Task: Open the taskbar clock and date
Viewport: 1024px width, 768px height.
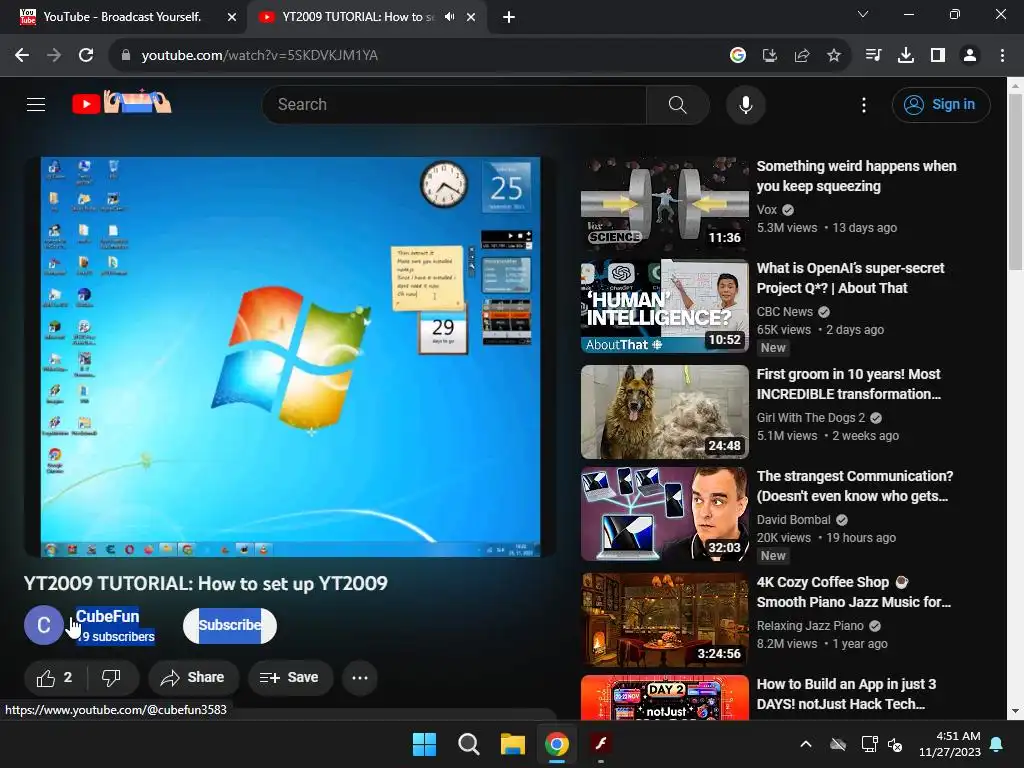Action: 950,744
